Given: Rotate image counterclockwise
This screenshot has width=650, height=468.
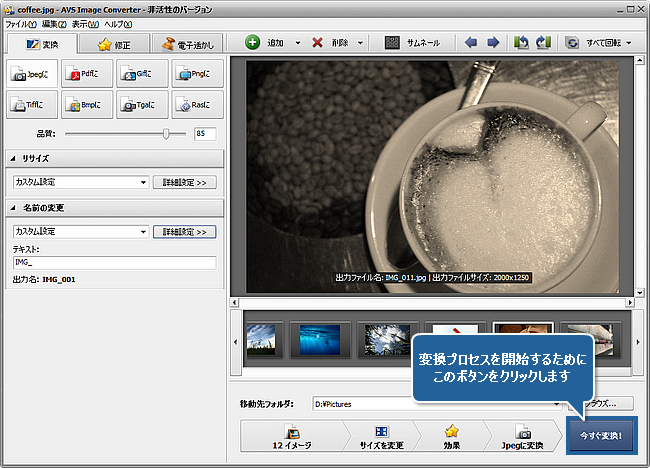Looking at the screenshot, I should [521, 42].
